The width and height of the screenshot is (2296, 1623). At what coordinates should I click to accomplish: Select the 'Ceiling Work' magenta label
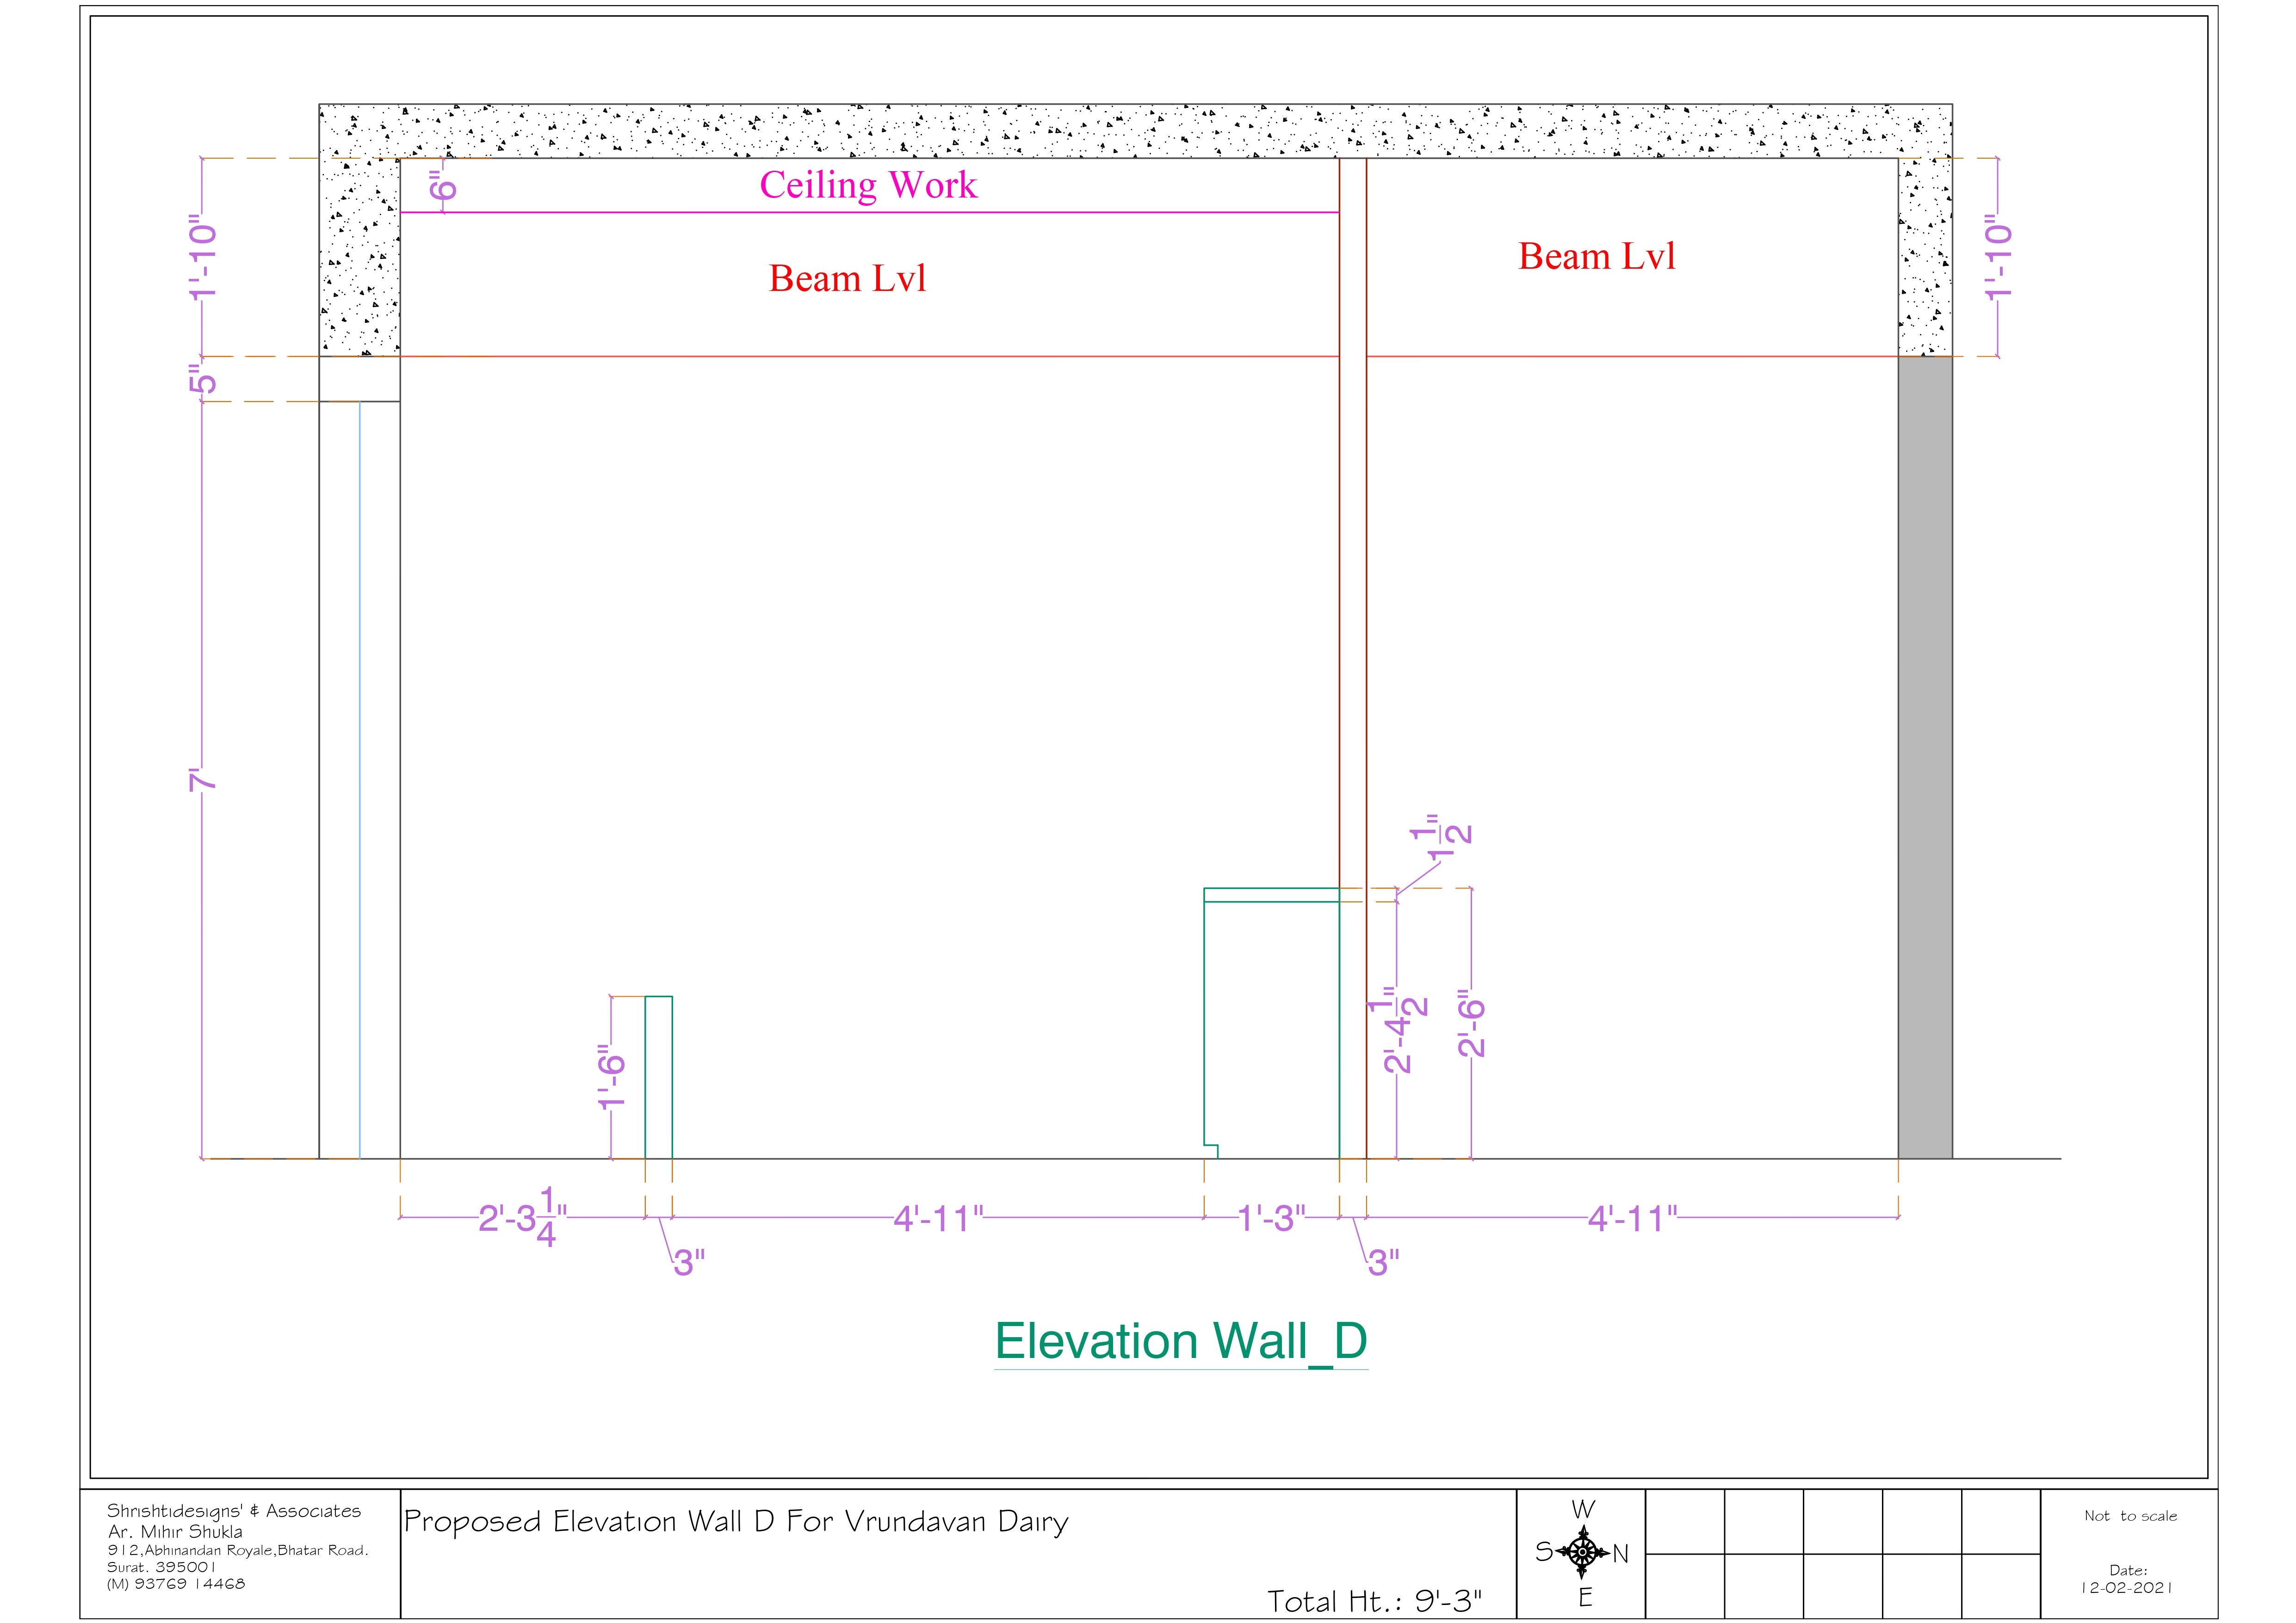(868, 185)
